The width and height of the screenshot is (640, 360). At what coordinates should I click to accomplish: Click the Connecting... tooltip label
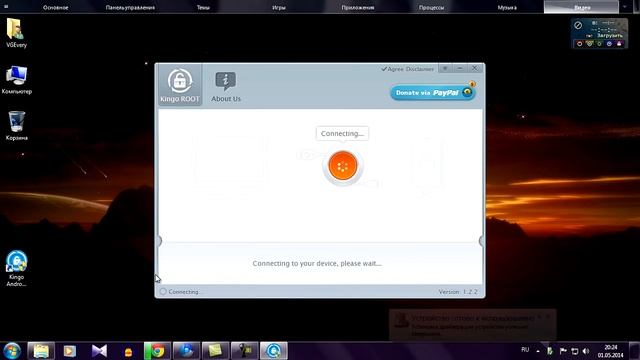[x=342, y=133]
